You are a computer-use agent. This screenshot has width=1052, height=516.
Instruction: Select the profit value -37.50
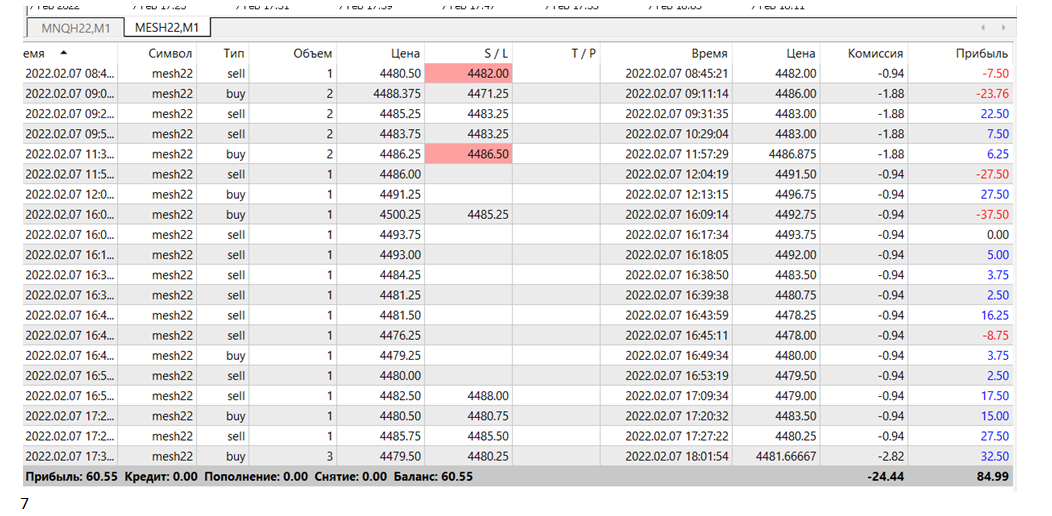point(992,215)
